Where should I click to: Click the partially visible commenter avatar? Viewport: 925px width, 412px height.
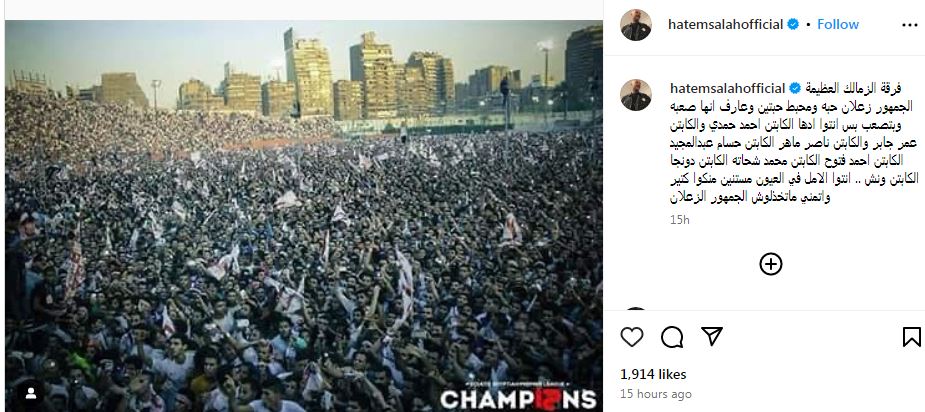(636, 309)
